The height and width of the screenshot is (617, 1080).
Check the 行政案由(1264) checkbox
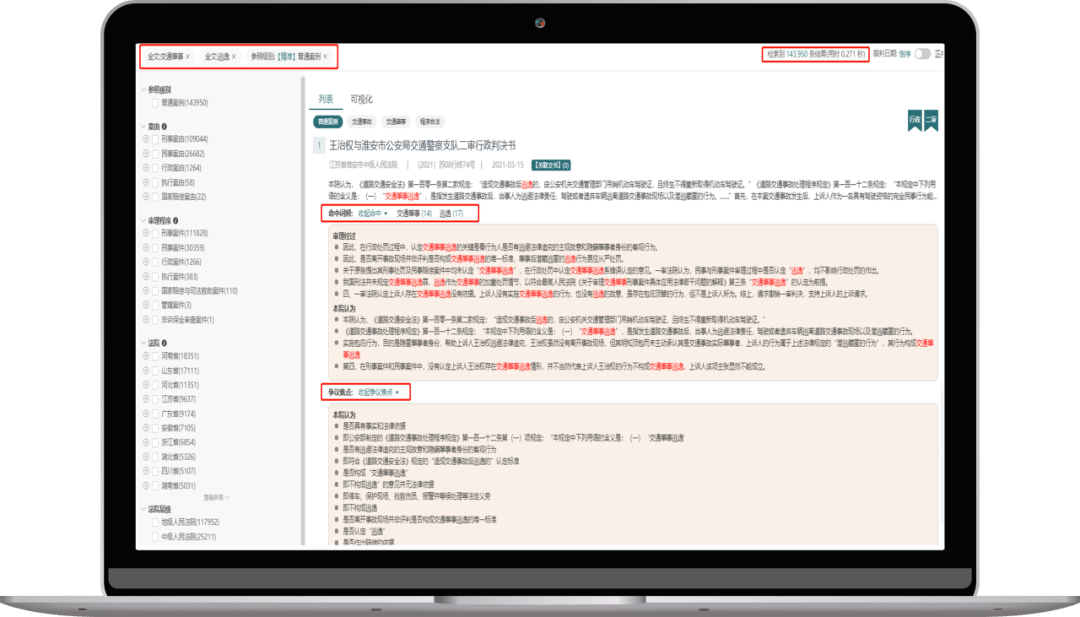(155, 168)
